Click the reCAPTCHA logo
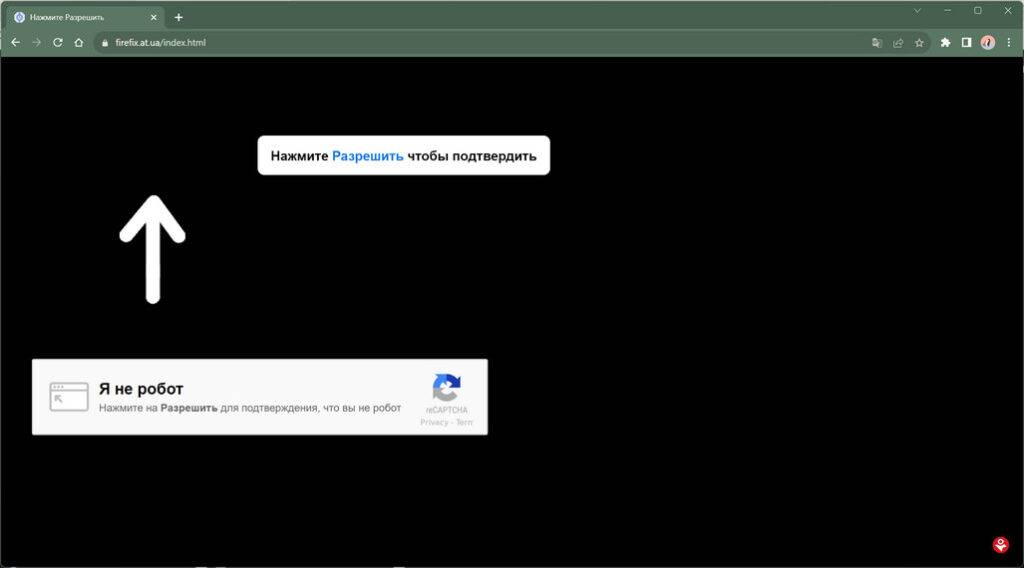 (447, 387)
